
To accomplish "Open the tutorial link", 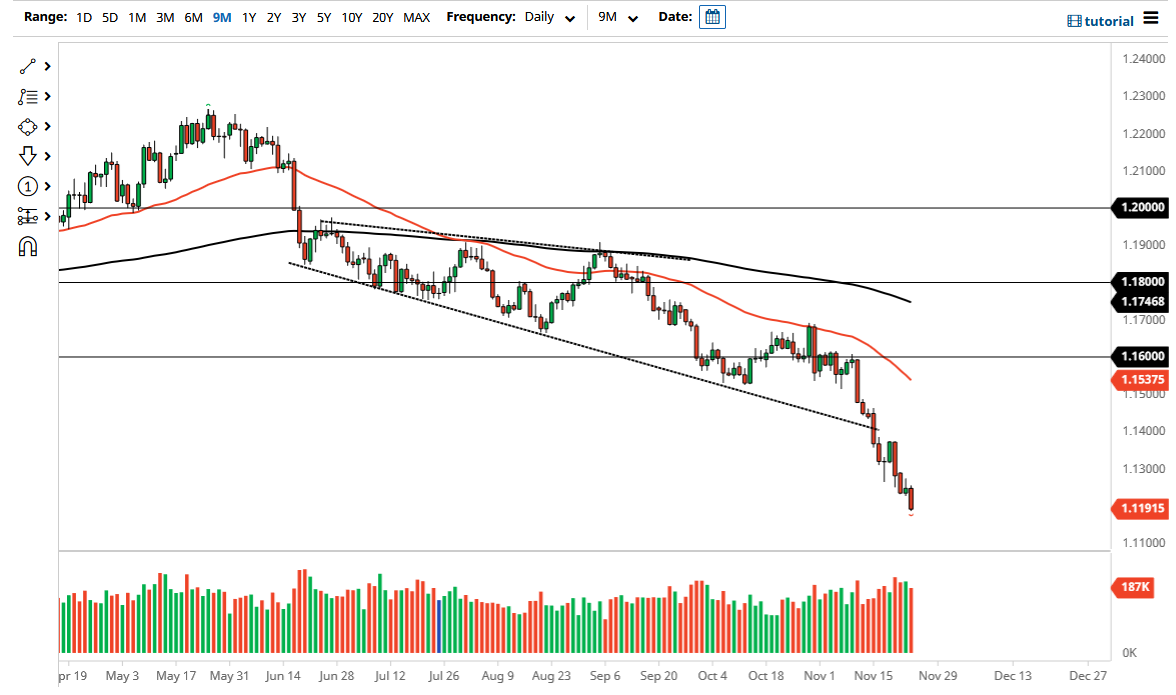I will click(1108, 21).
